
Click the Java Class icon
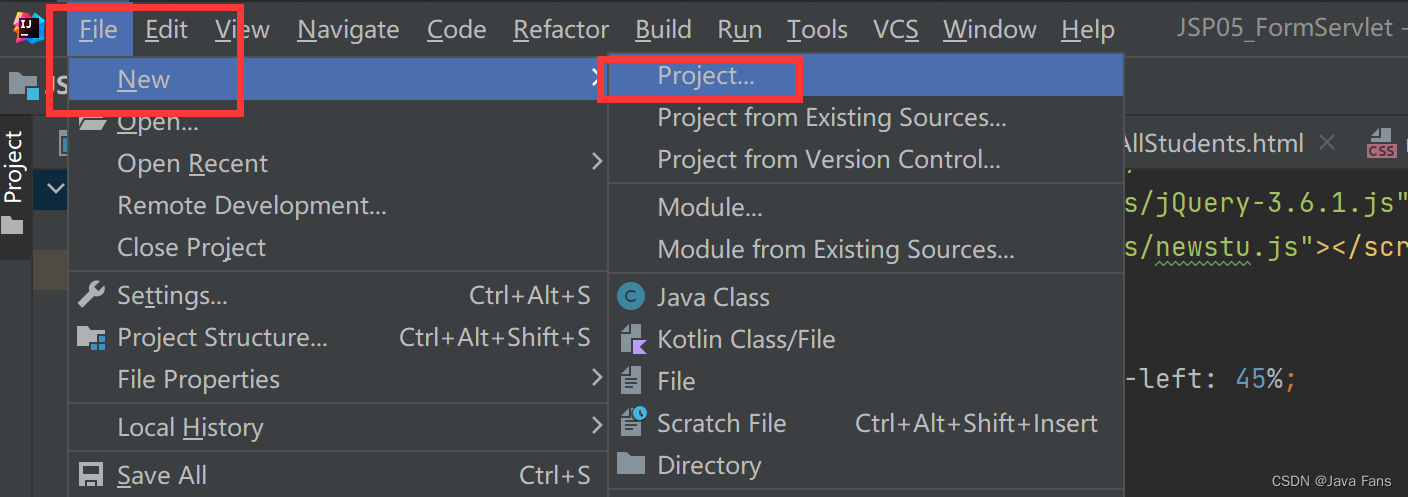coord(631,297)
